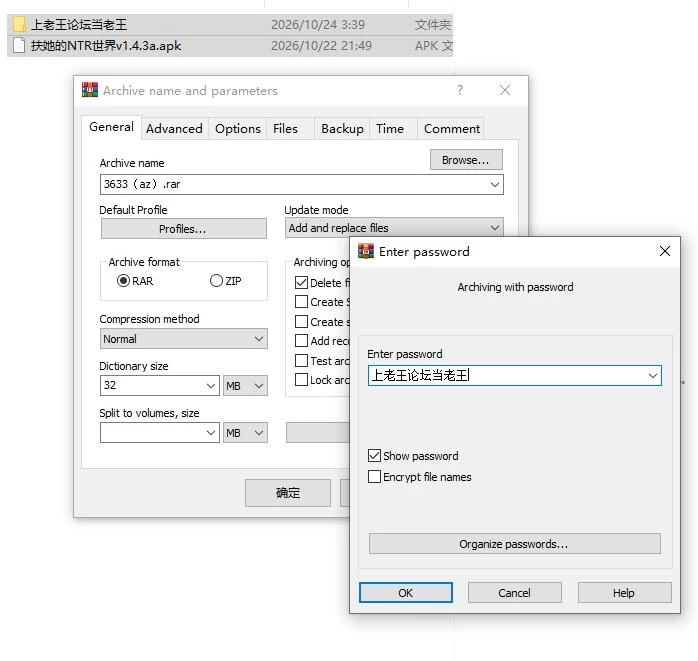Click Organize passwords... button
Viewport: 698px width, 661px height.
coord(514,544)
